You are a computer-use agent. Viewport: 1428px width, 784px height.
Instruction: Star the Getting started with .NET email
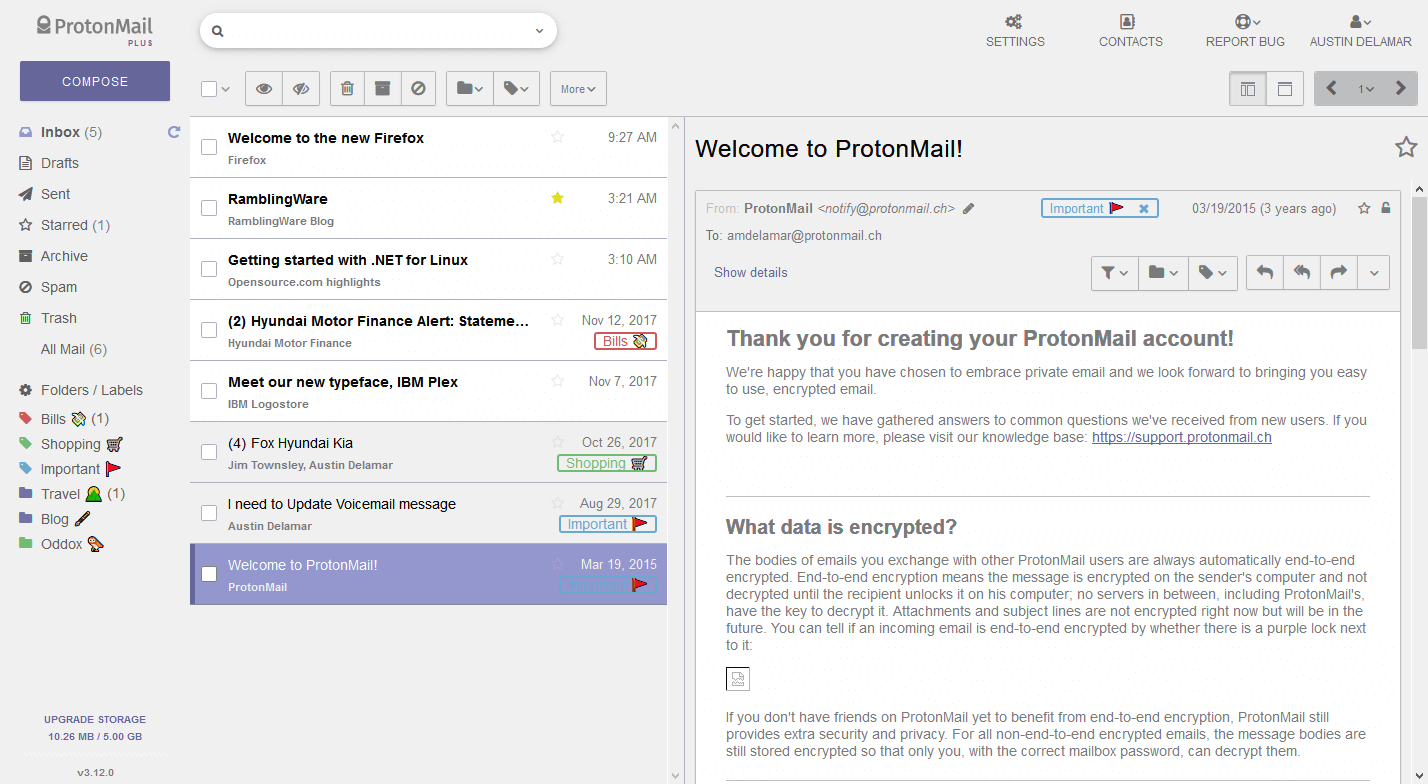click(558, 259)
